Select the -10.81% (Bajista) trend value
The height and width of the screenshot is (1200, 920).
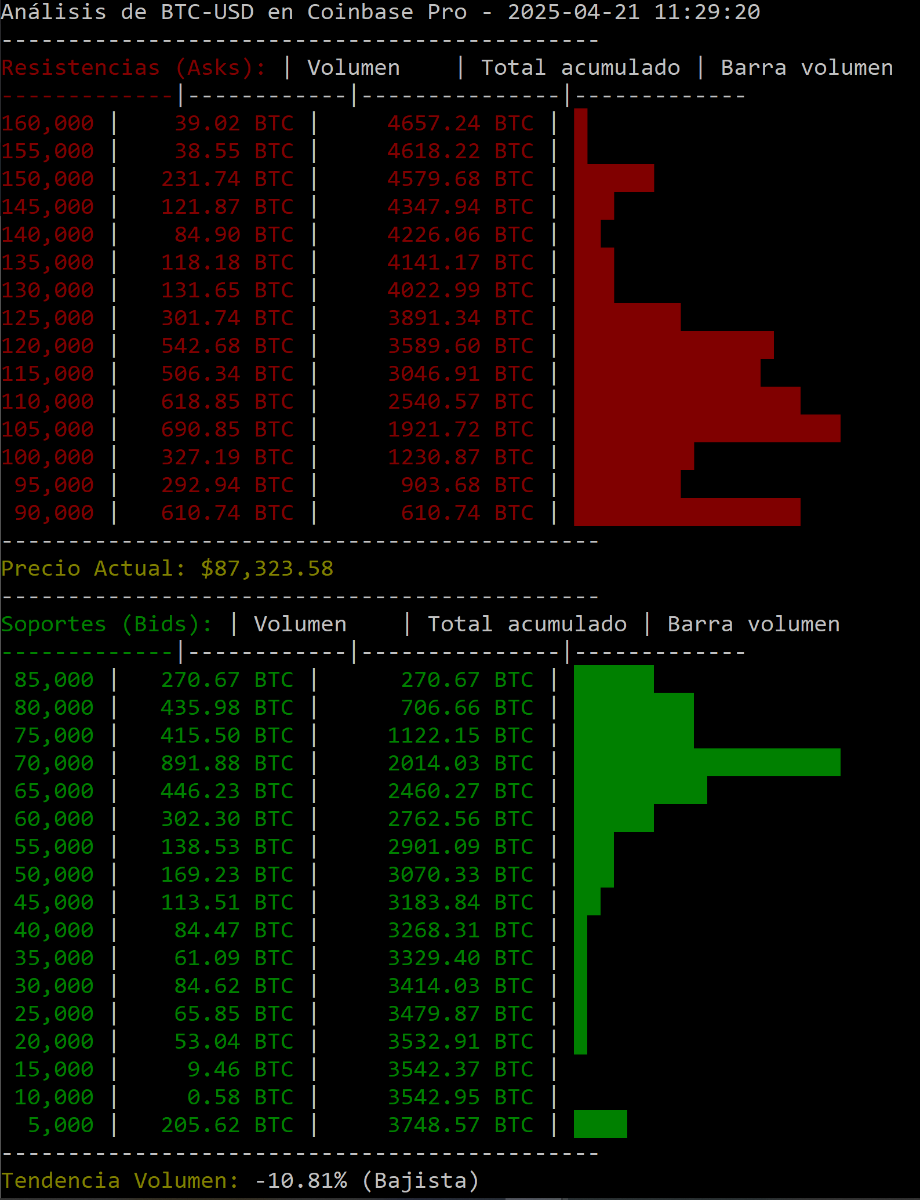pos(367,1180)
